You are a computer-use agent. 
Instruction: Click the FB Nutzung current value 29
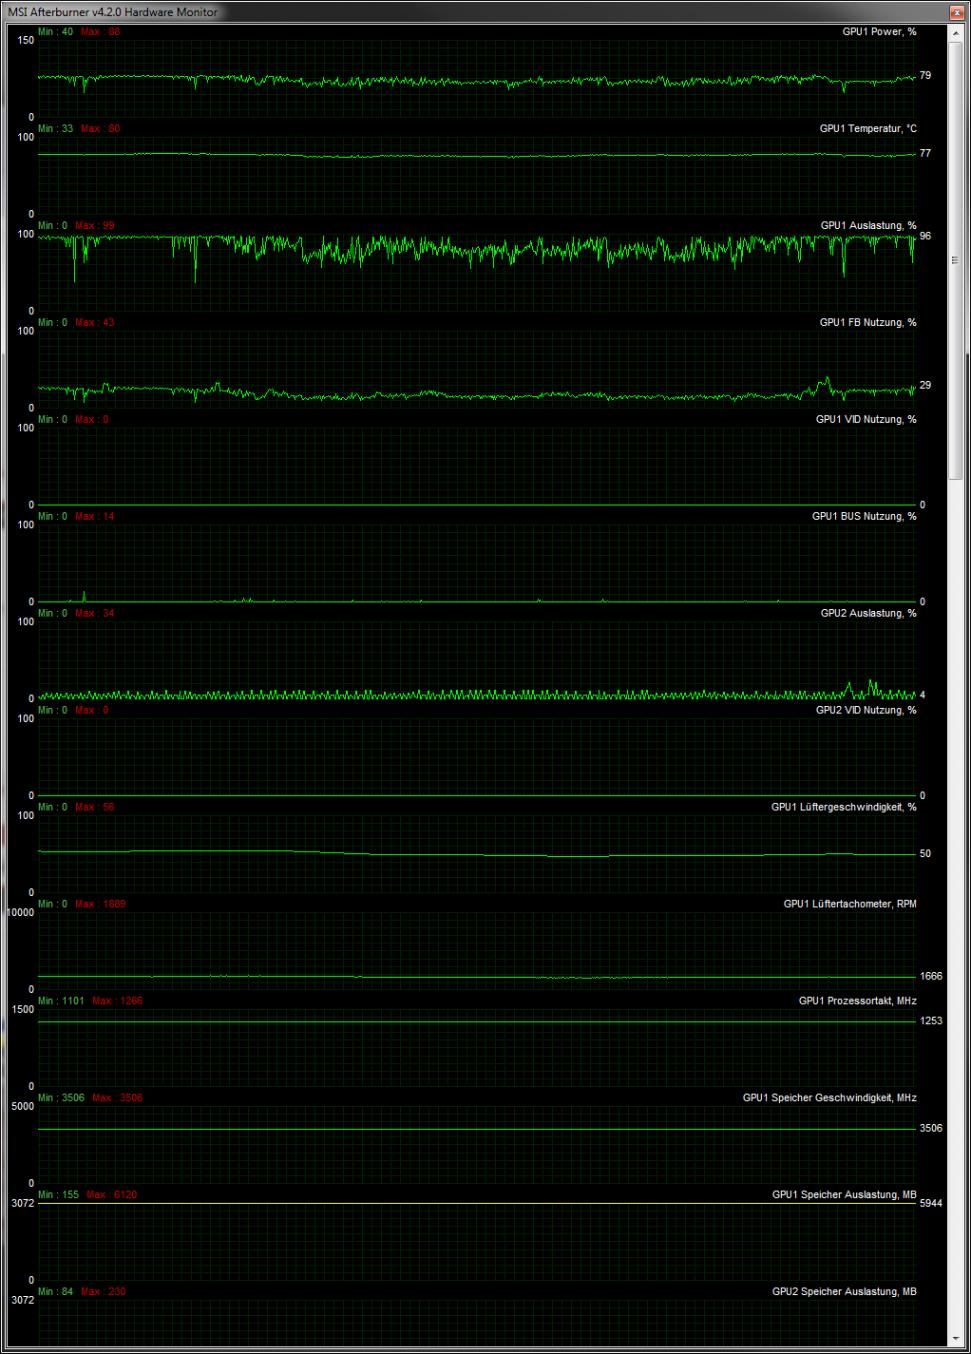925,386
